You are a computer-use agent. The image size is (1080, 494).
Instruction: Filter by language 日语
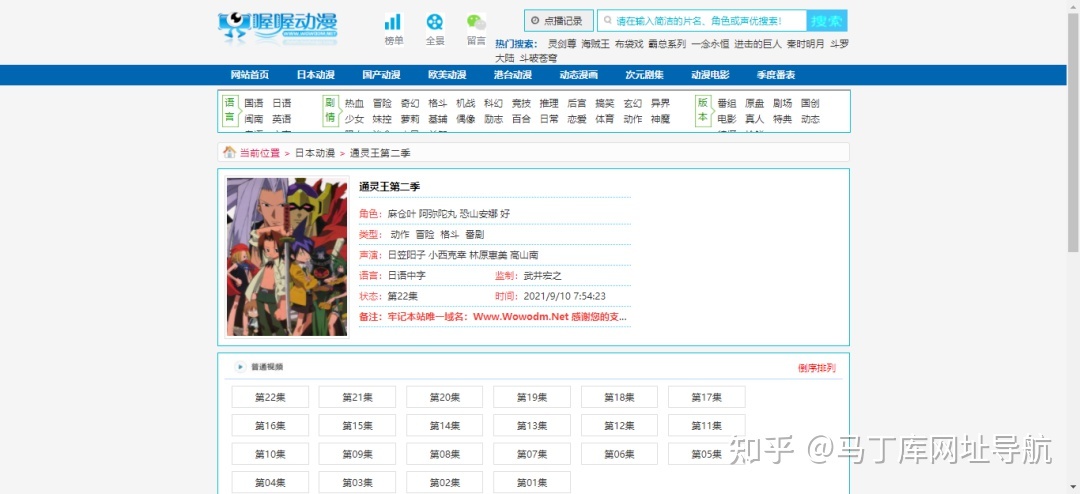(x=281, y=103)
